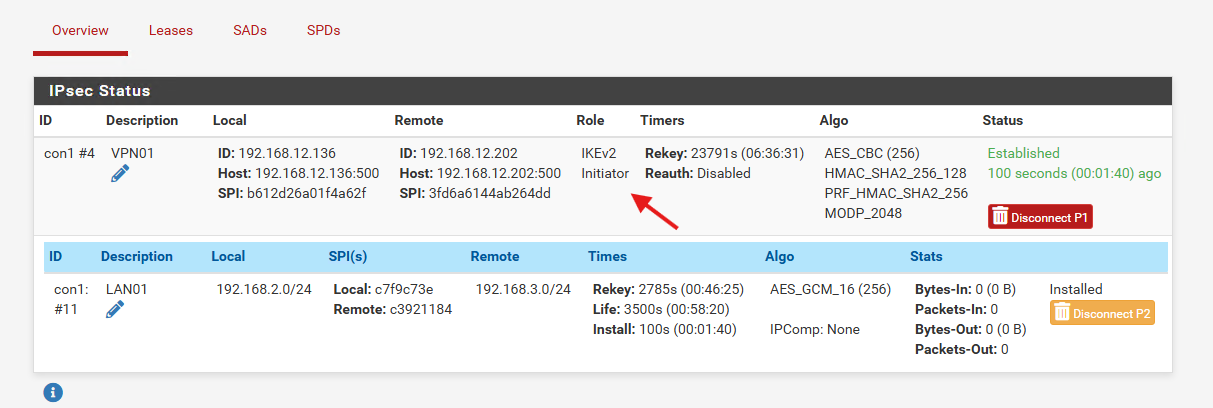Click the IPsec Status panel header

point(602,91)
